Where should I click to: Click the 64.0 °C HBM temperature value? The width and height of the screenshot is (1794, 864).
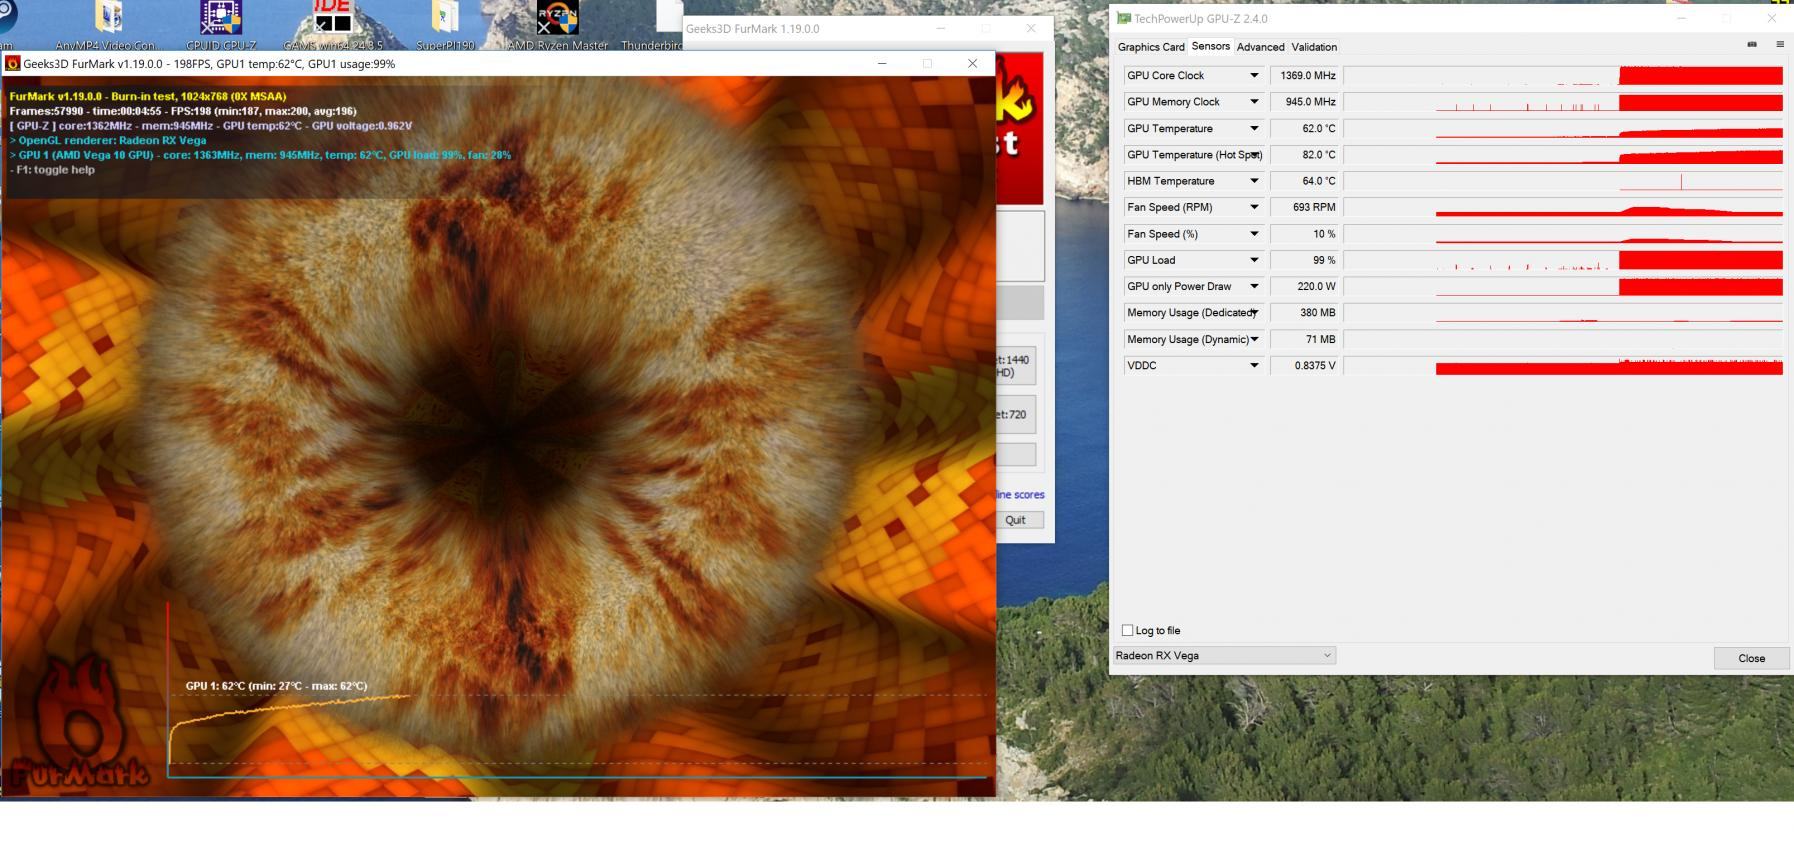[x=1305, y=181]
